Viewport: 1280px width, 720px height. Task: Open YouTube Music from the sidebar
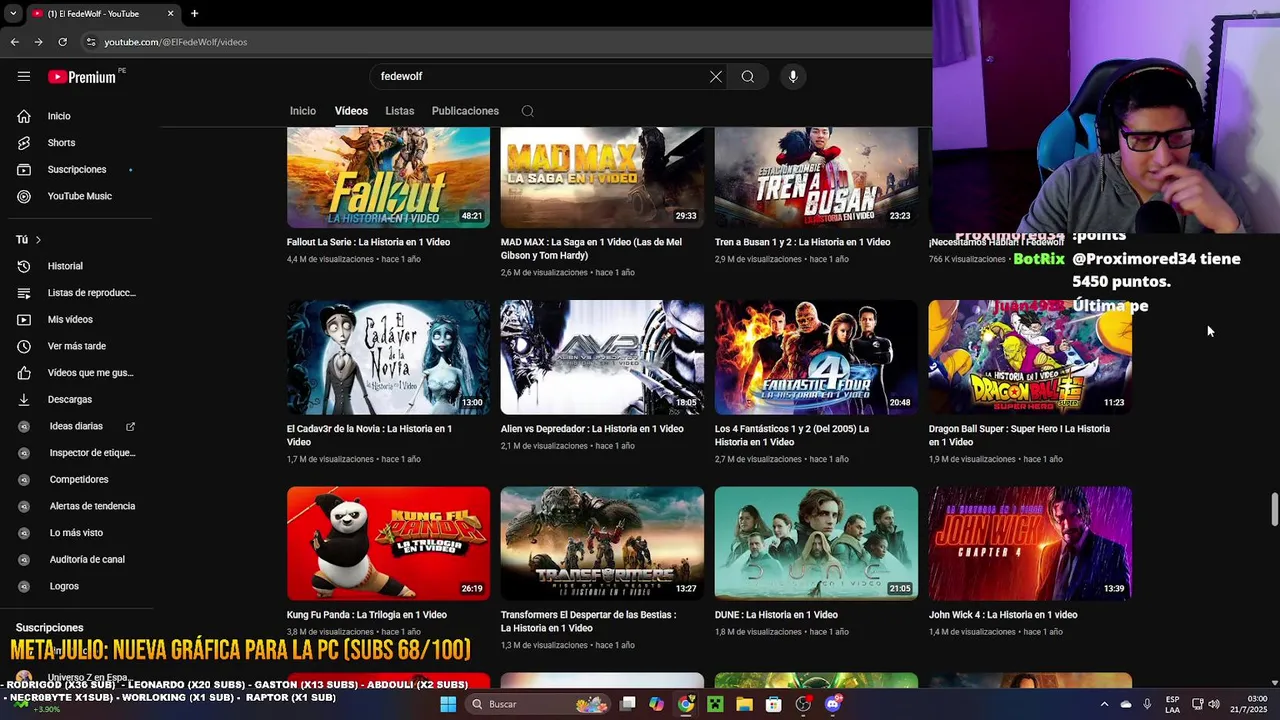coord(80,196)
